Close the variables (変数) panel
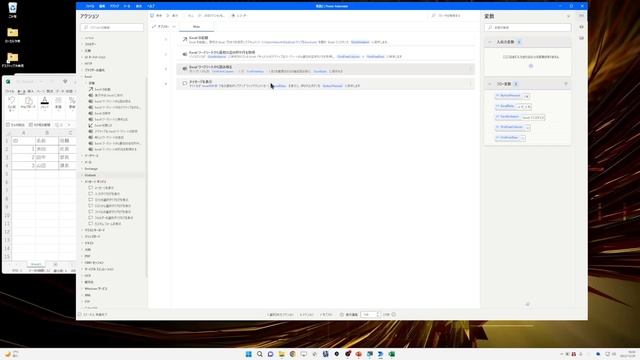This screenshot has width=640, height=360. tap(569, 16)
